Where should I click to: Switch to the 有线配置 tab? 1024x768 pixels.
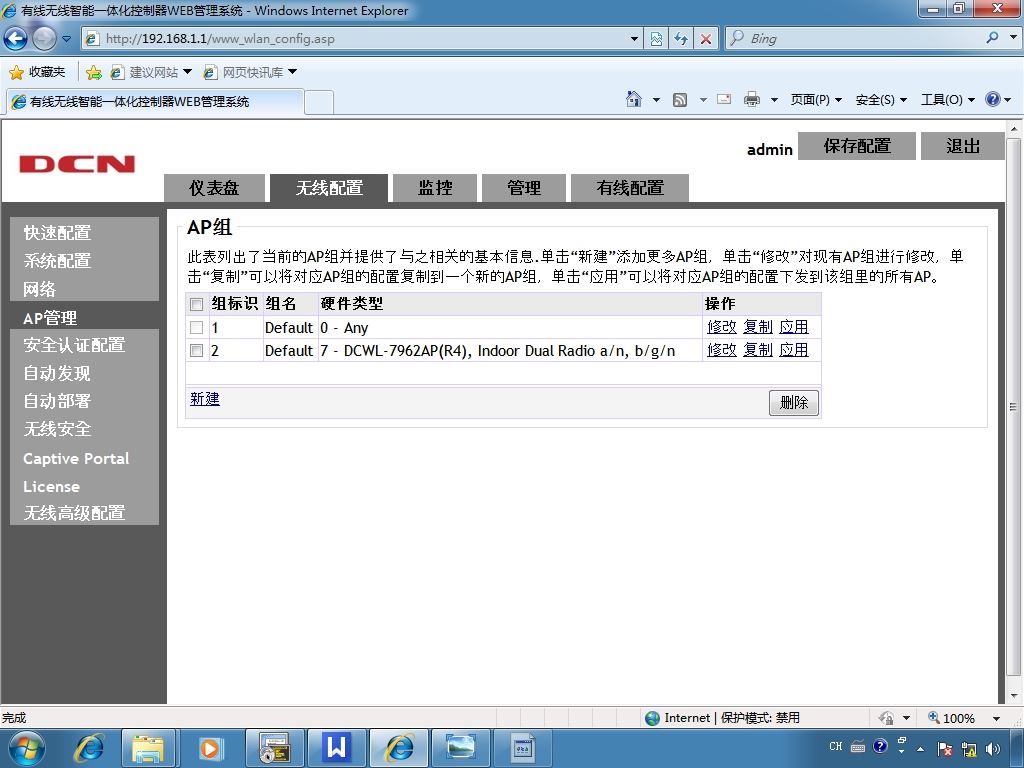coord(630,188)
